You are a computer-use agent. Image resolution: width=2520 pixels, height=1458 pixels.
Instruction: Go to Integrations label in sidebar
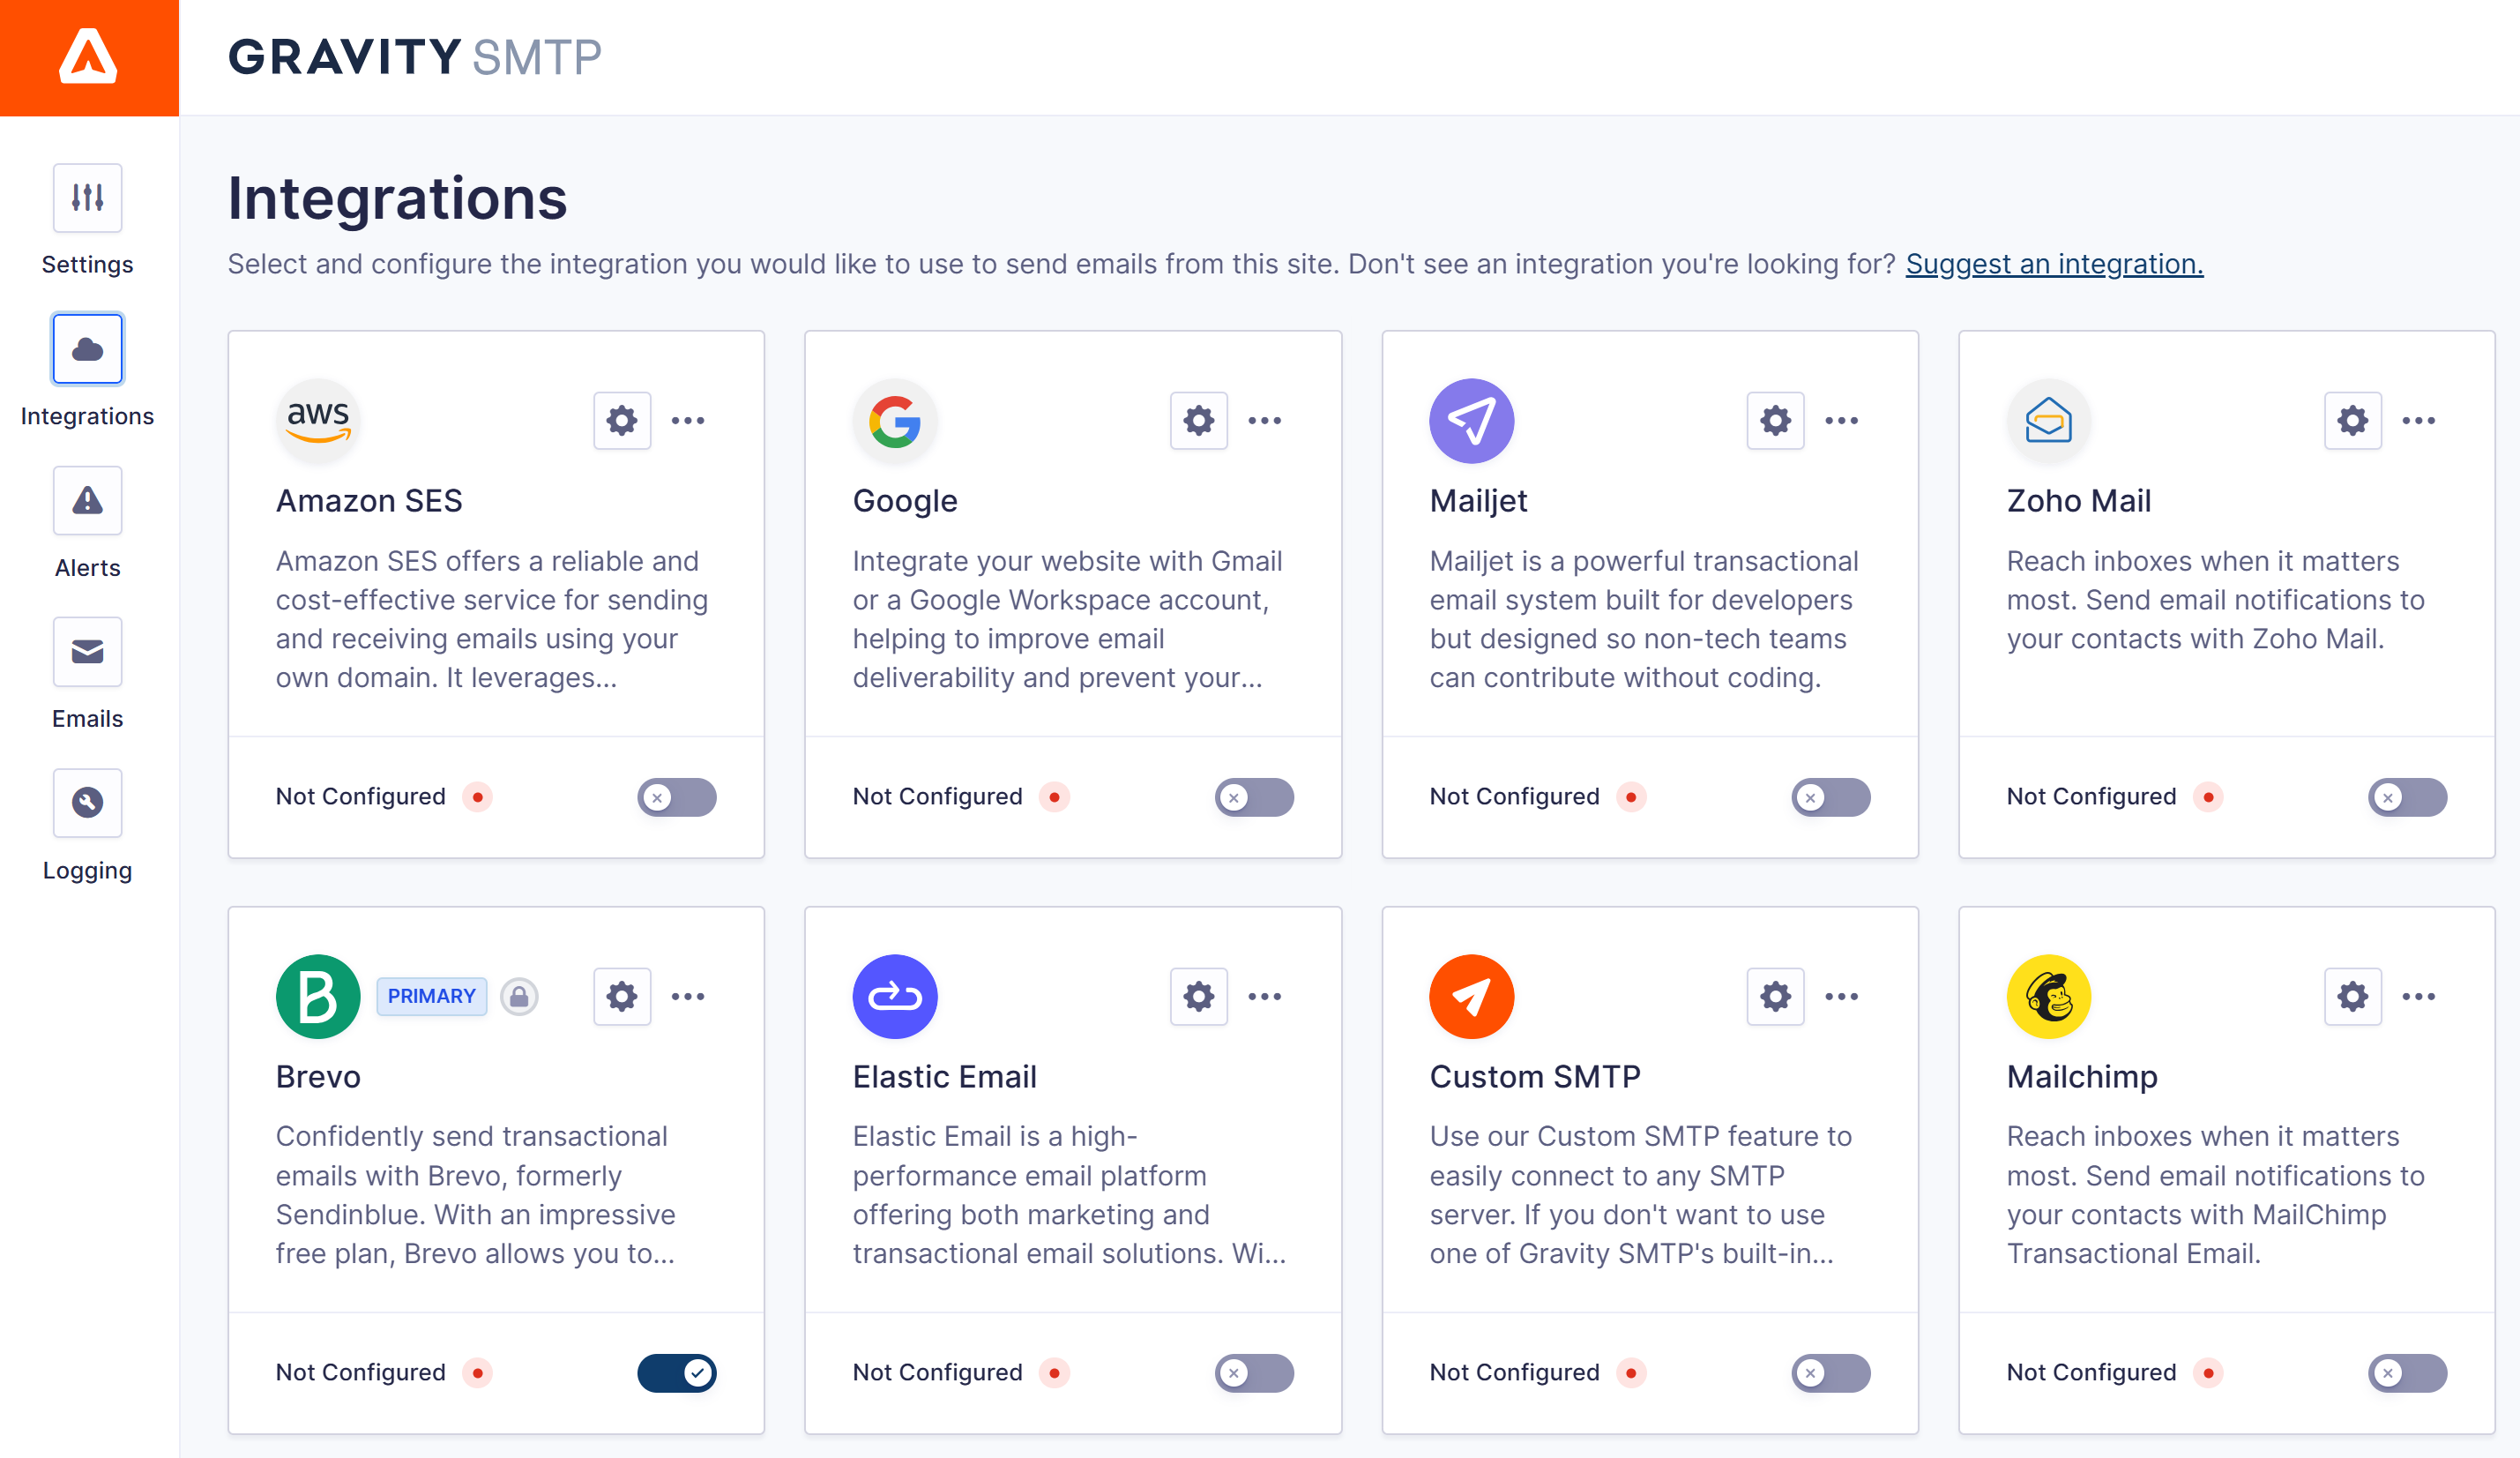[x=88, y=416]
